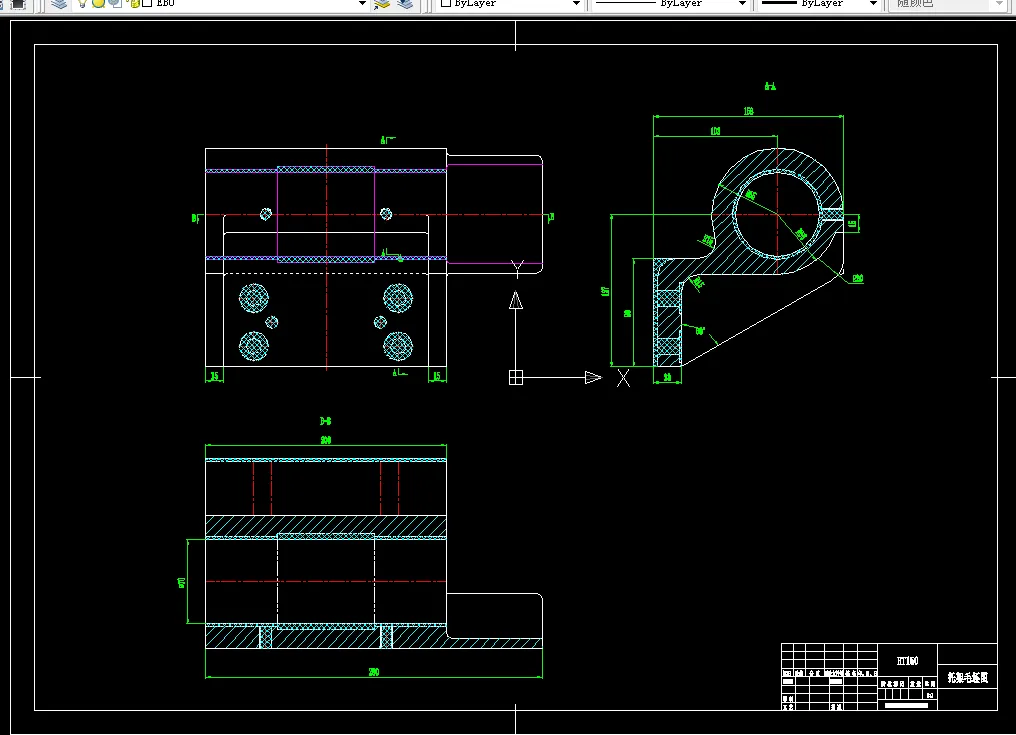
Task: Click the ByLayer color control swatch
Action: click(x=446, y=3)
